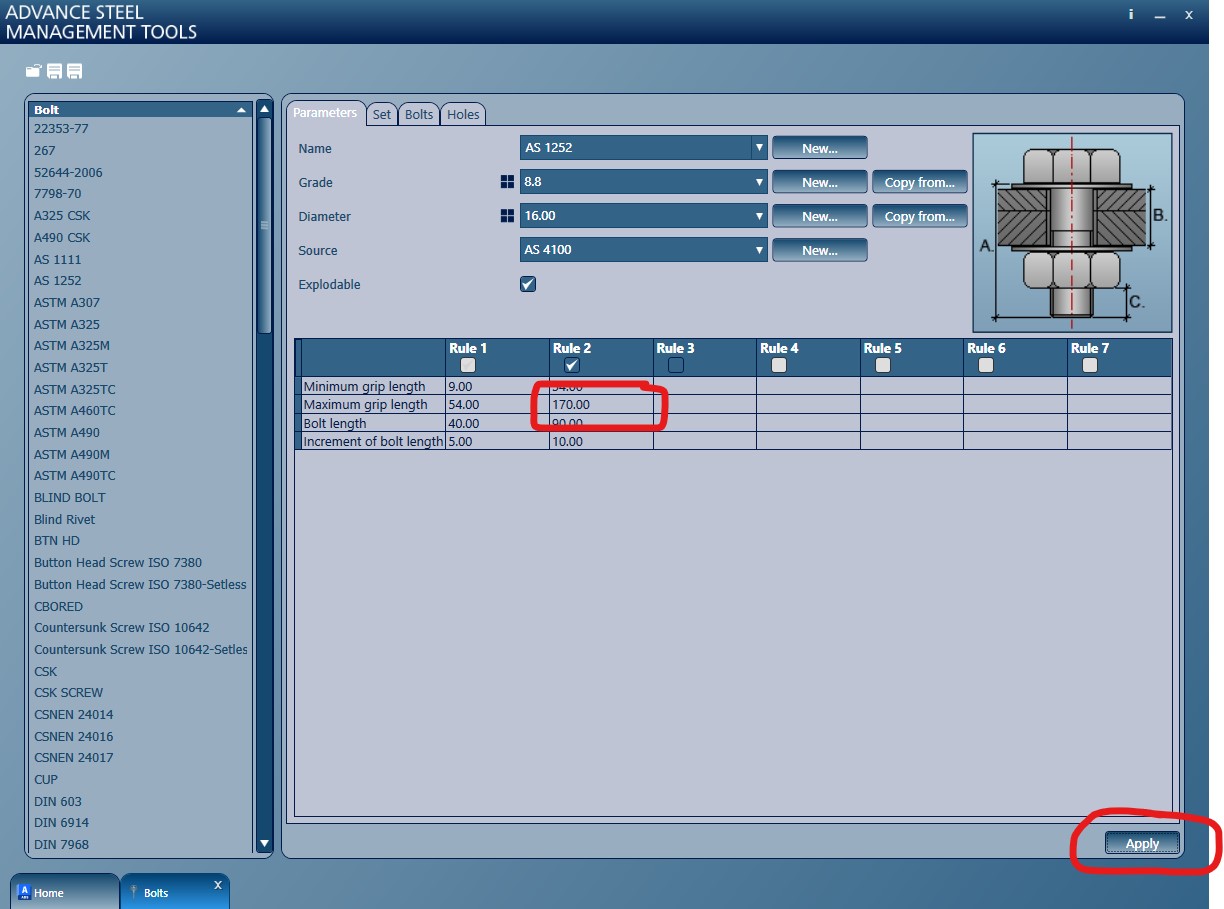The image size is (1224, 909).
Task: Select CSK SCREW in the list
Action: (x=69, y=692)
